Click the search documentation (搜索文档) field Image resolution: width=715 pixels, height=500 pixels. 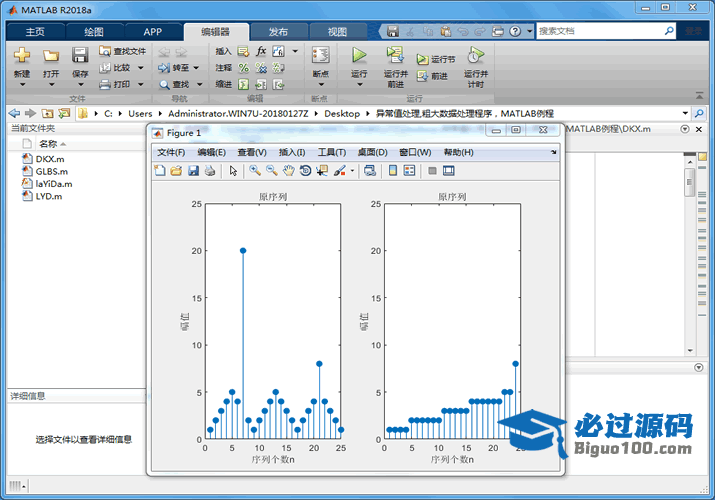600,31
